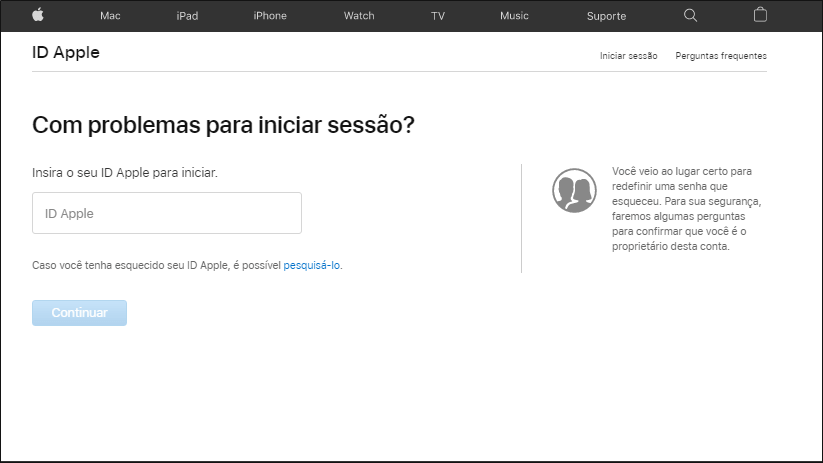
Task: Click the Iniciar sessão link
Action: click(x=628, y=56)
